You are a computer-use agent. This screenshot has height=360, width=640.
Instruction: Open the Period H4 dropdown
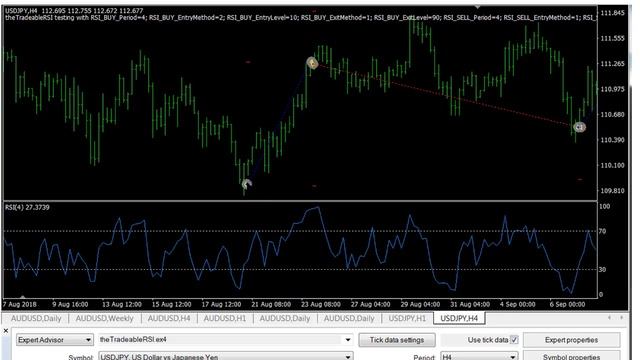coord(513,357)
